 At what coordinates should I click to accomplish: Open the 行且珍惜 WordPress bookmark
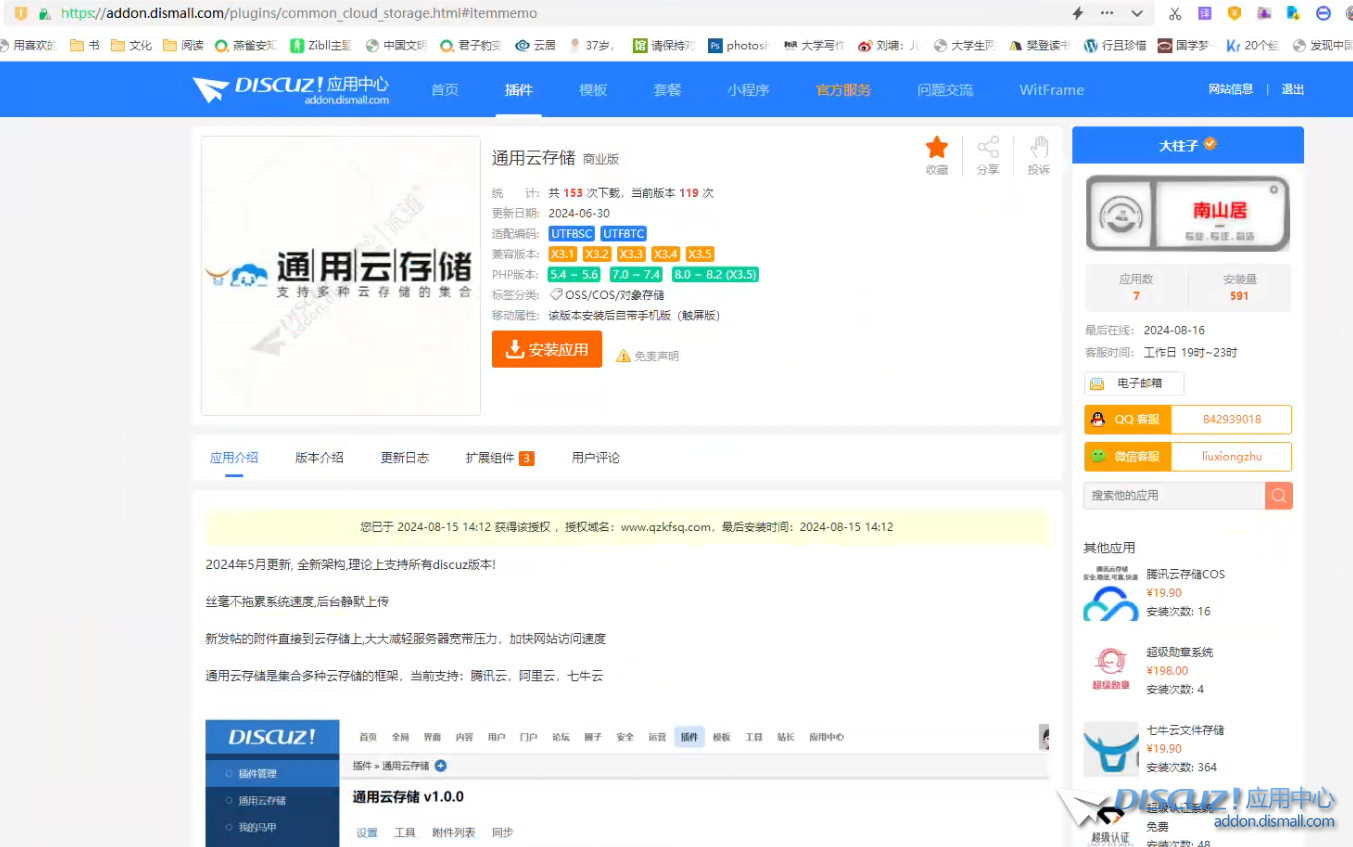pyautogui.click(x=1115, y=45)
